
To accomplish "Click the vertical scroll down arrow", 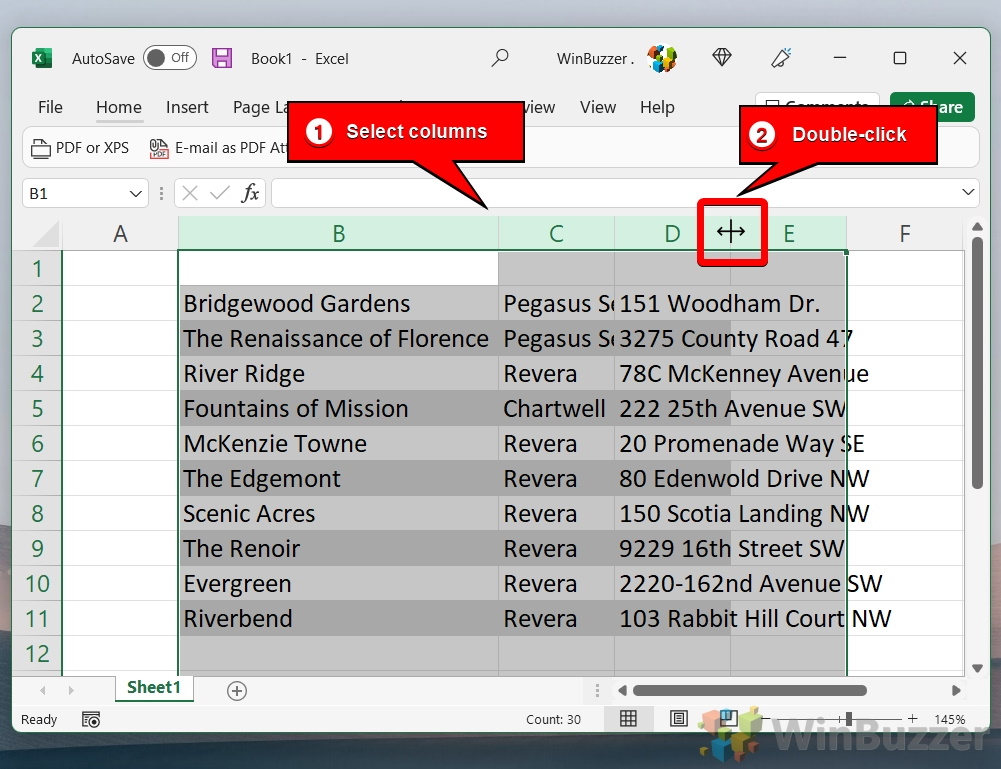I will [977, 668].
